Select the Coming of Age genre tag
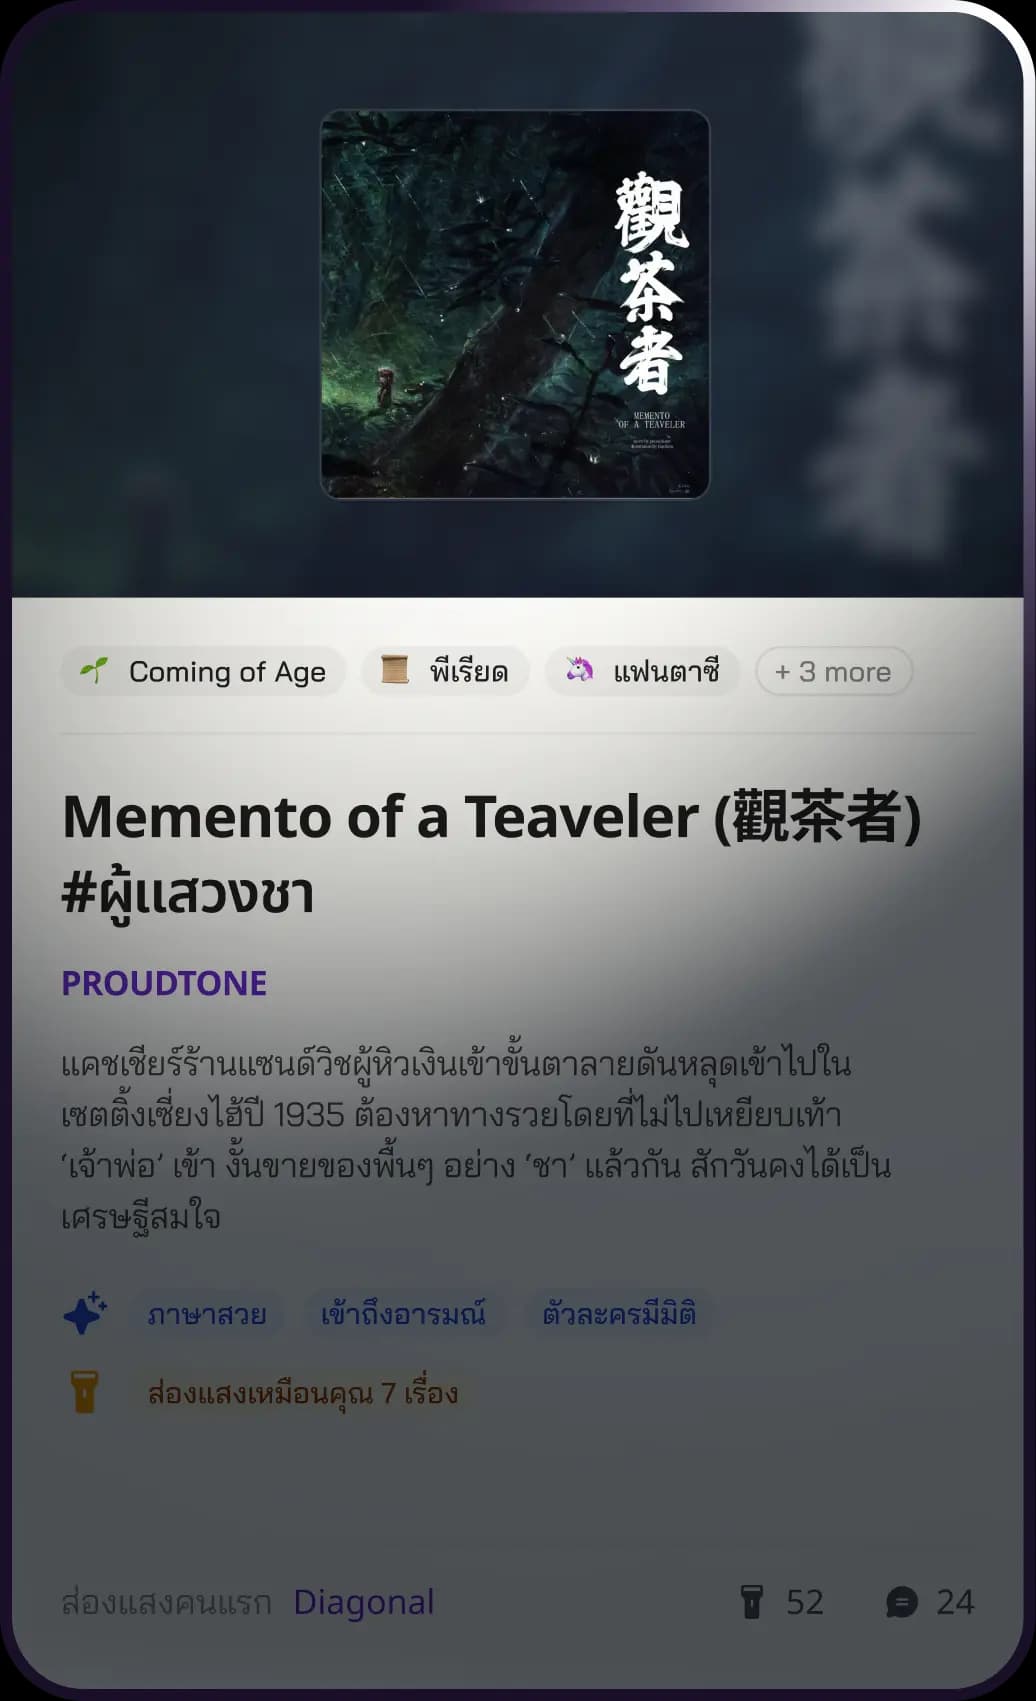 (204, 671)
